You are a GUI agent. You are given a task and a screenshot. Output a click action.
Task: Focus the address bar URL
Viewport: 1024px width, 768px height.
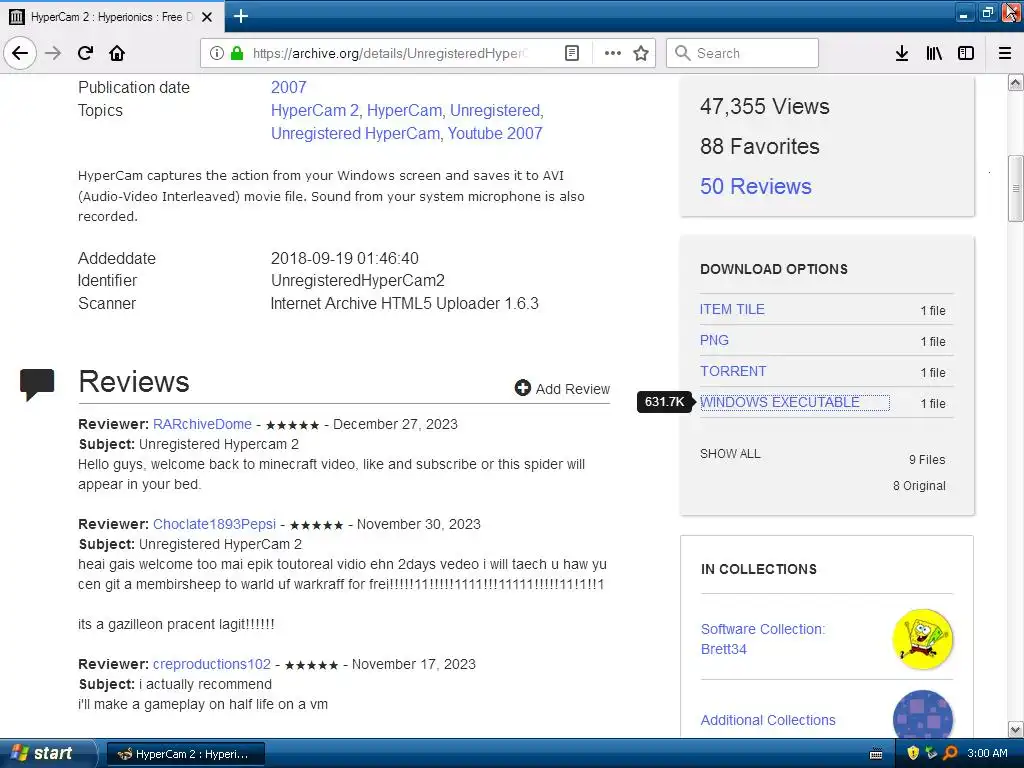[389, 53]
